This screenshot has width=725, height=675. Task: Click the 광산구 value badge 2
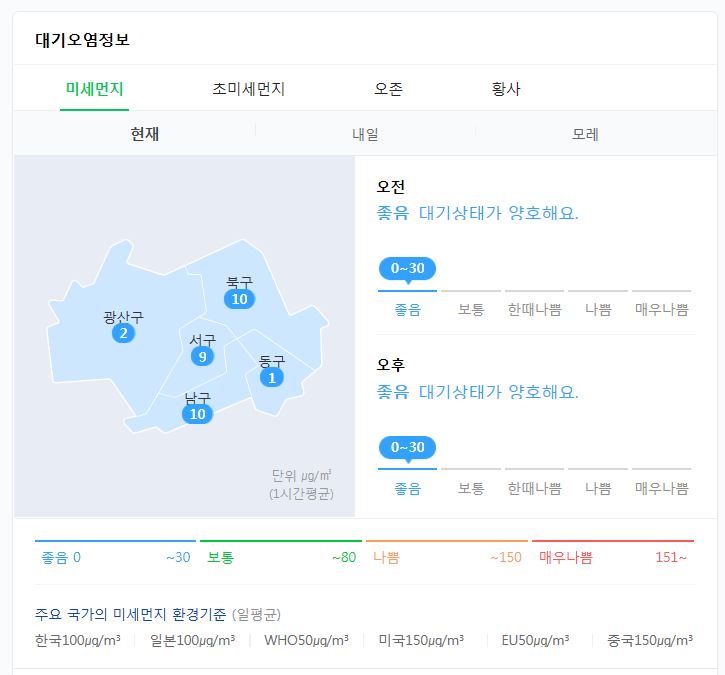pyautogui.click(x=123, y=333)
